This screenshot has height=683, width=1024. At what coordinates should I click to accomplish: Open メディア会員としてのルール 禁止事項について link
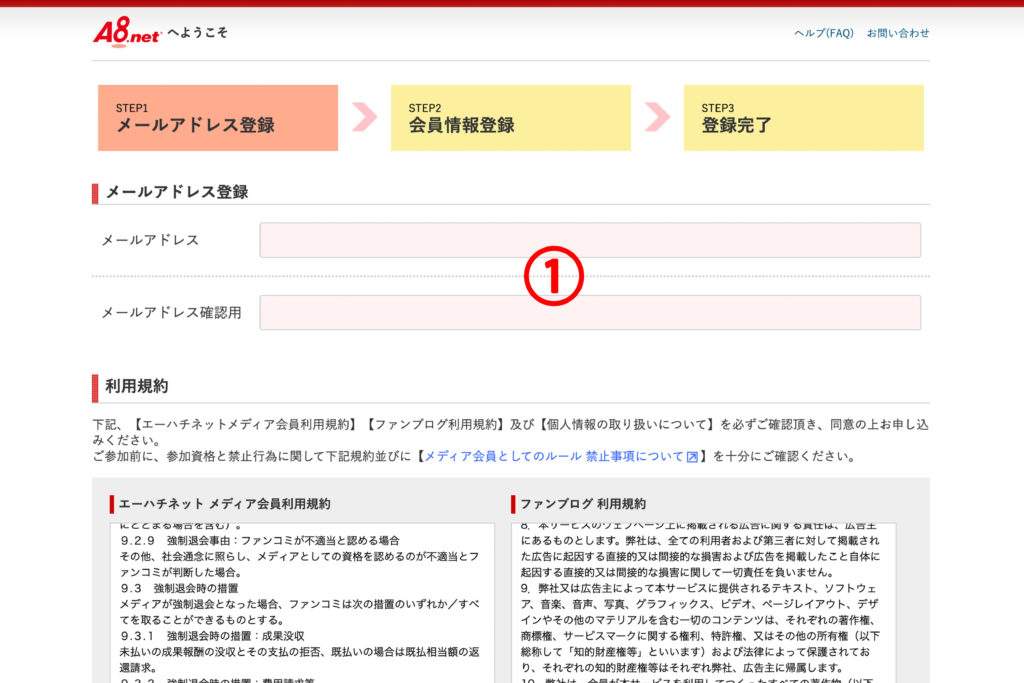(554, 457)
